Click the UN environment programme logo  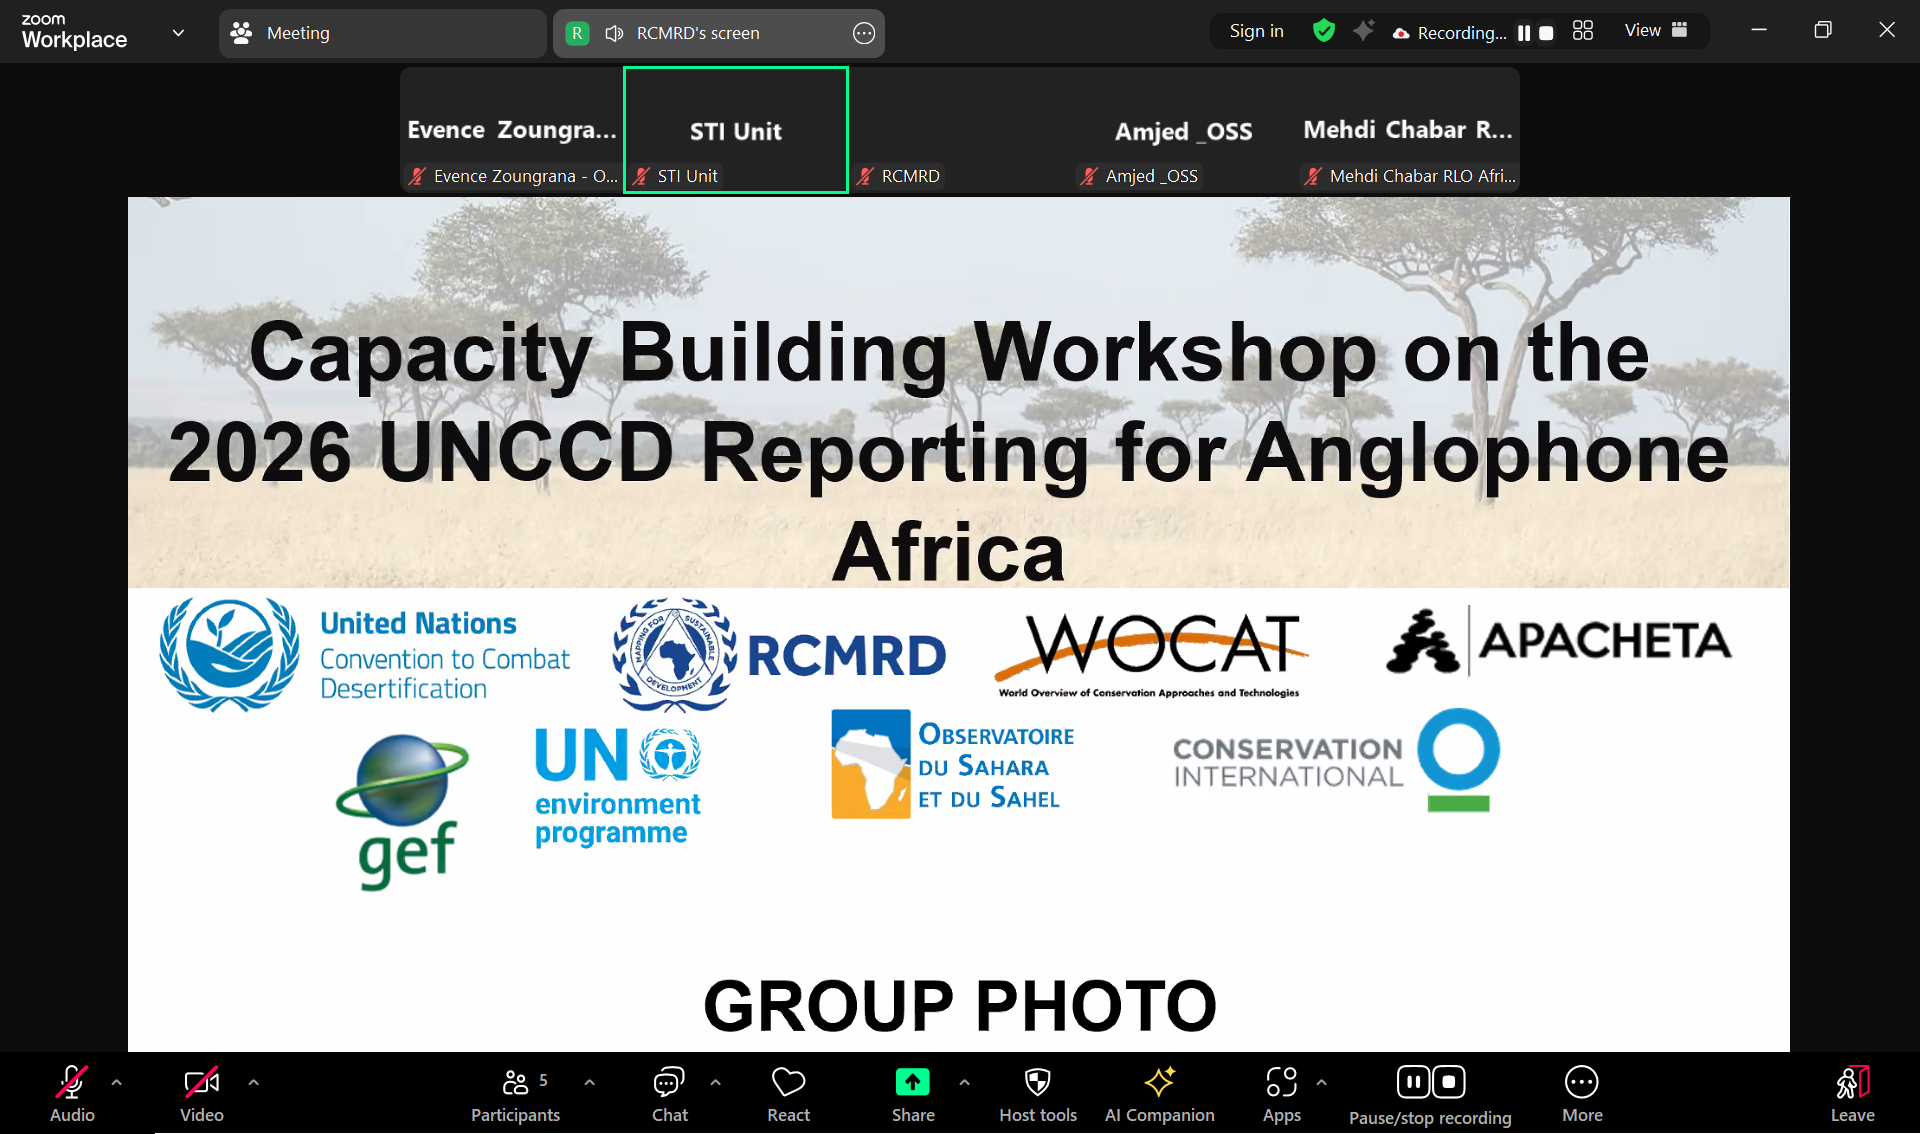618,787
